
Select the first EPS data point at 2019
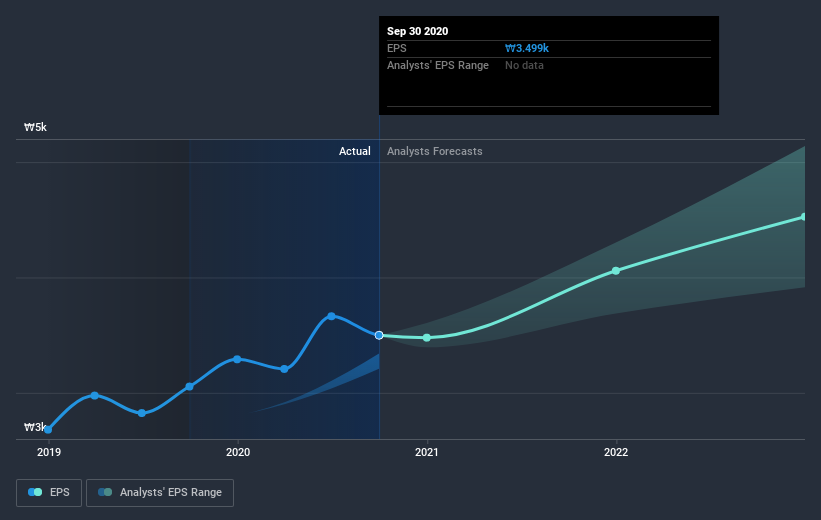(48, 429)
